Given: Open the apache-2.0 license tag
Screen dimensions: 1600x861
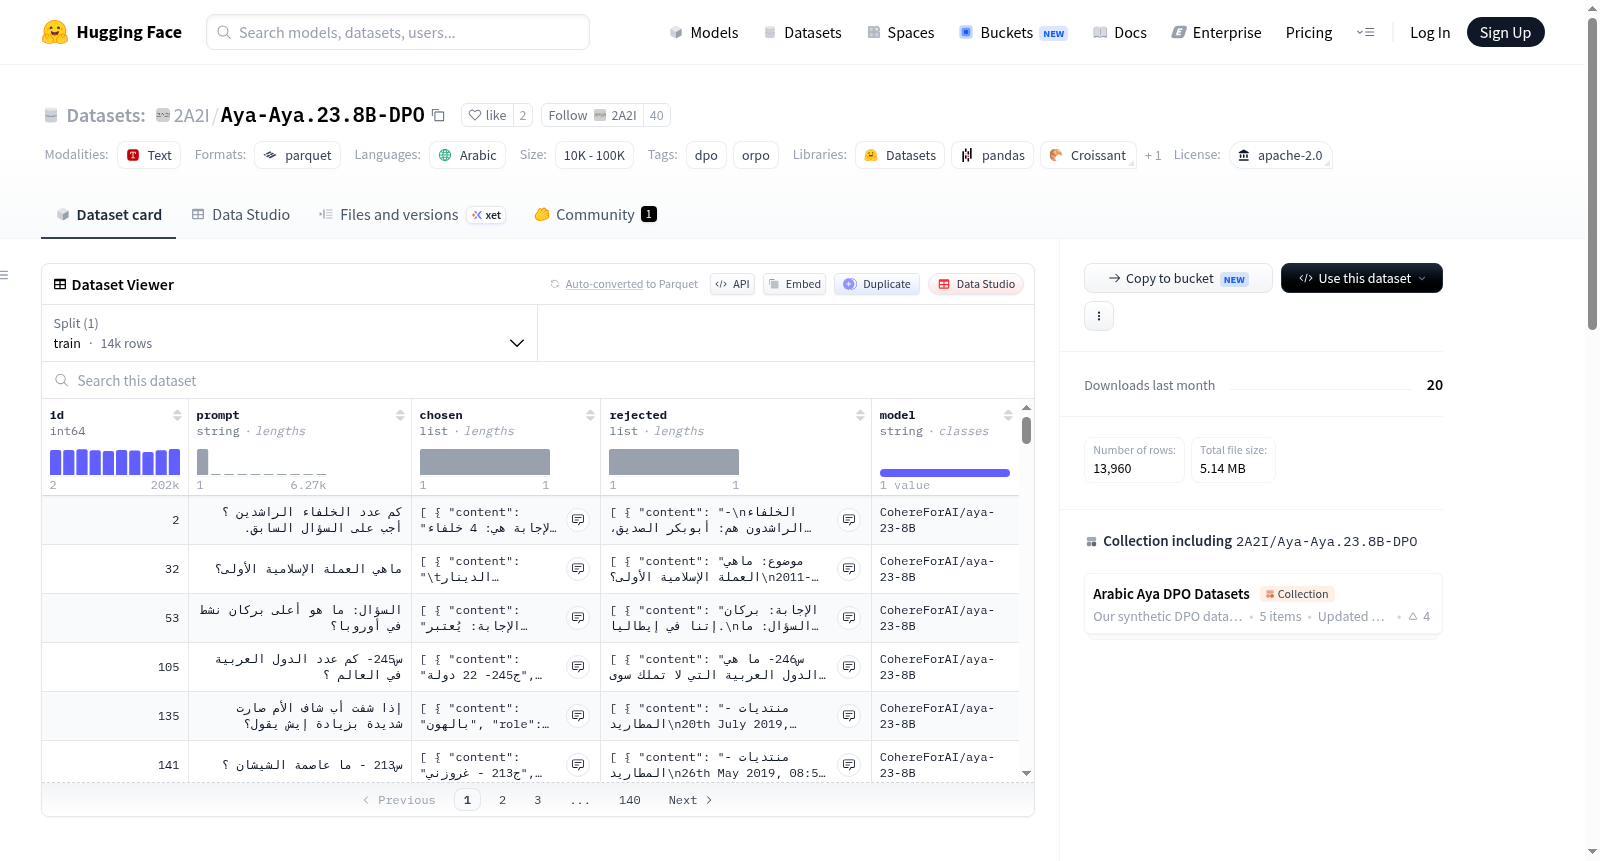Looking at the screenshot, I should coord(1281,155).
